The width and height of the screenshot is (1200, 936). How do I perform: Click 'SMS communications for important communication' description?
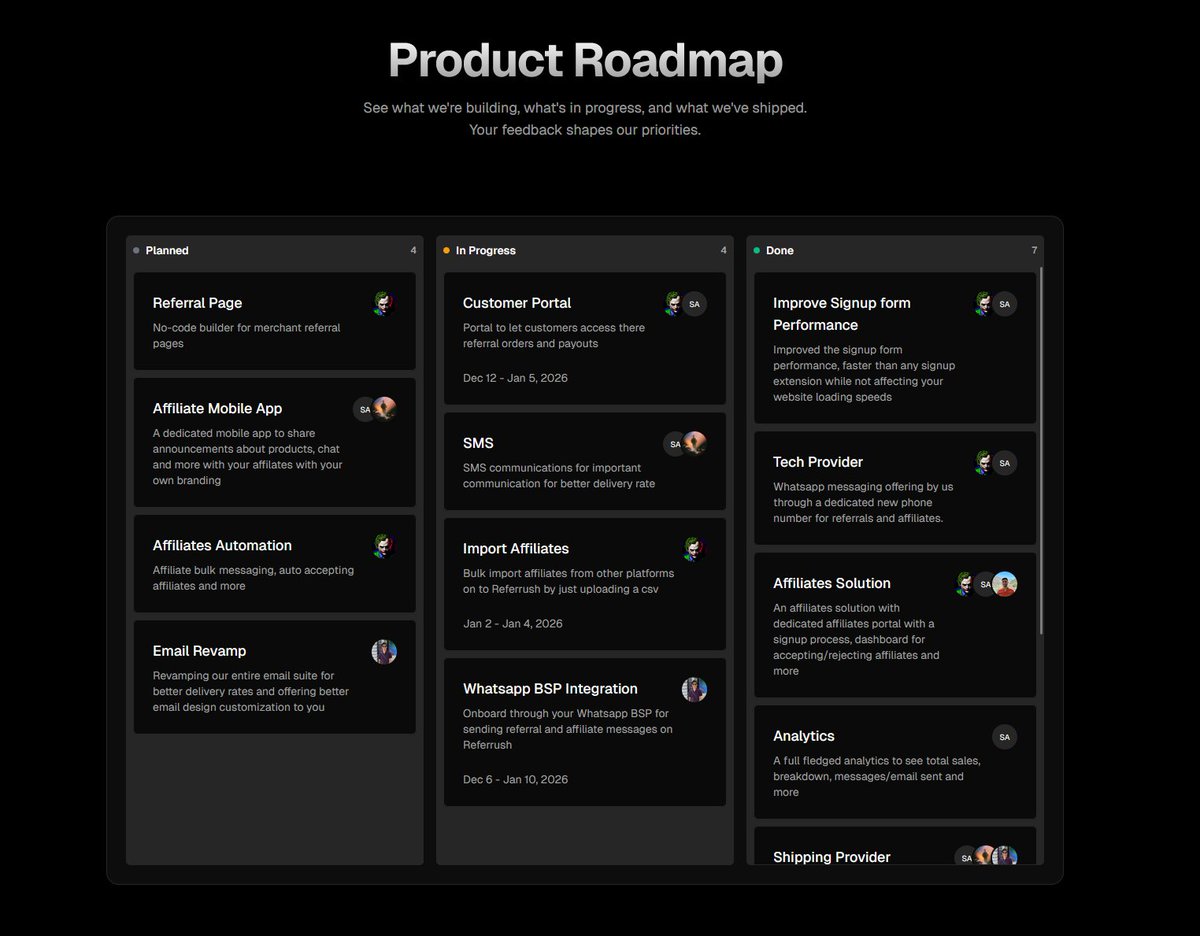(x=559, y=476)
